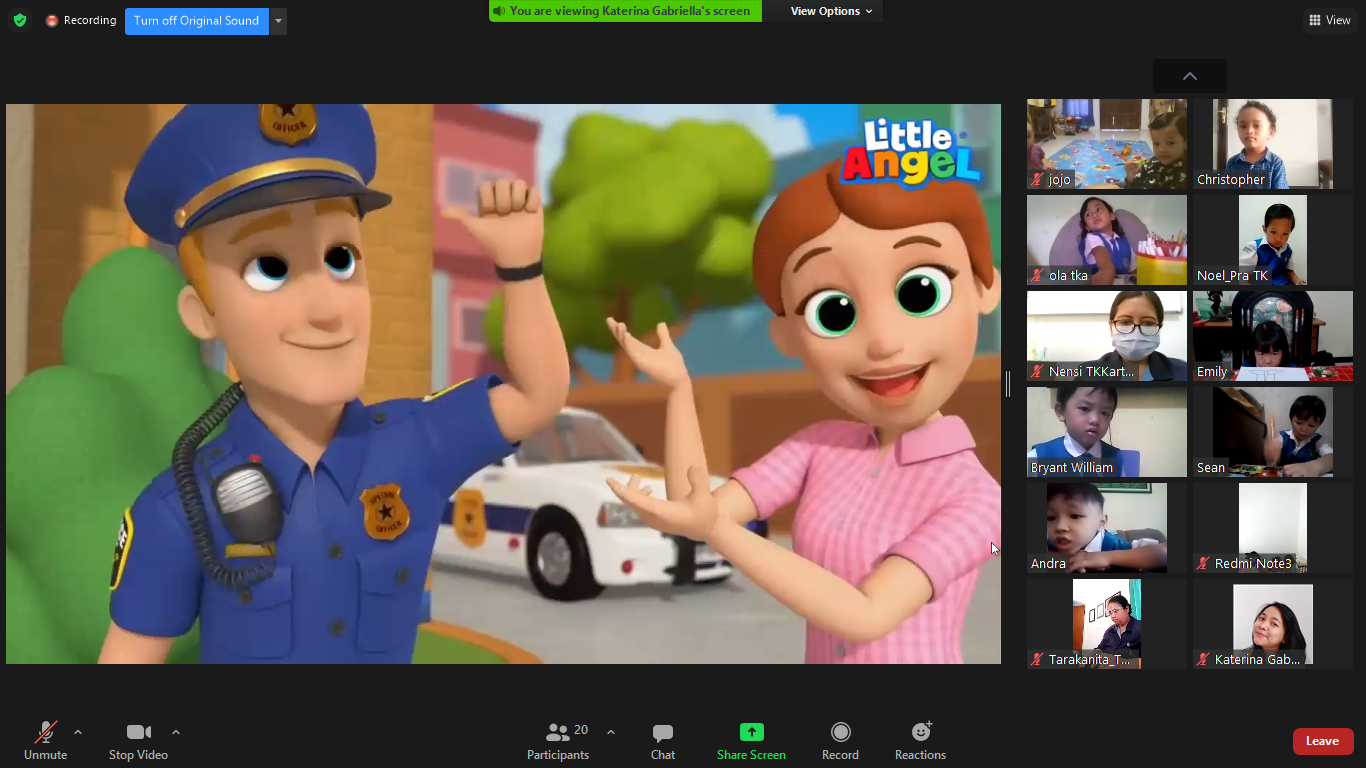1366x768 pixels.
Task: Open the View Options dropdown
Action: (831, 11)
